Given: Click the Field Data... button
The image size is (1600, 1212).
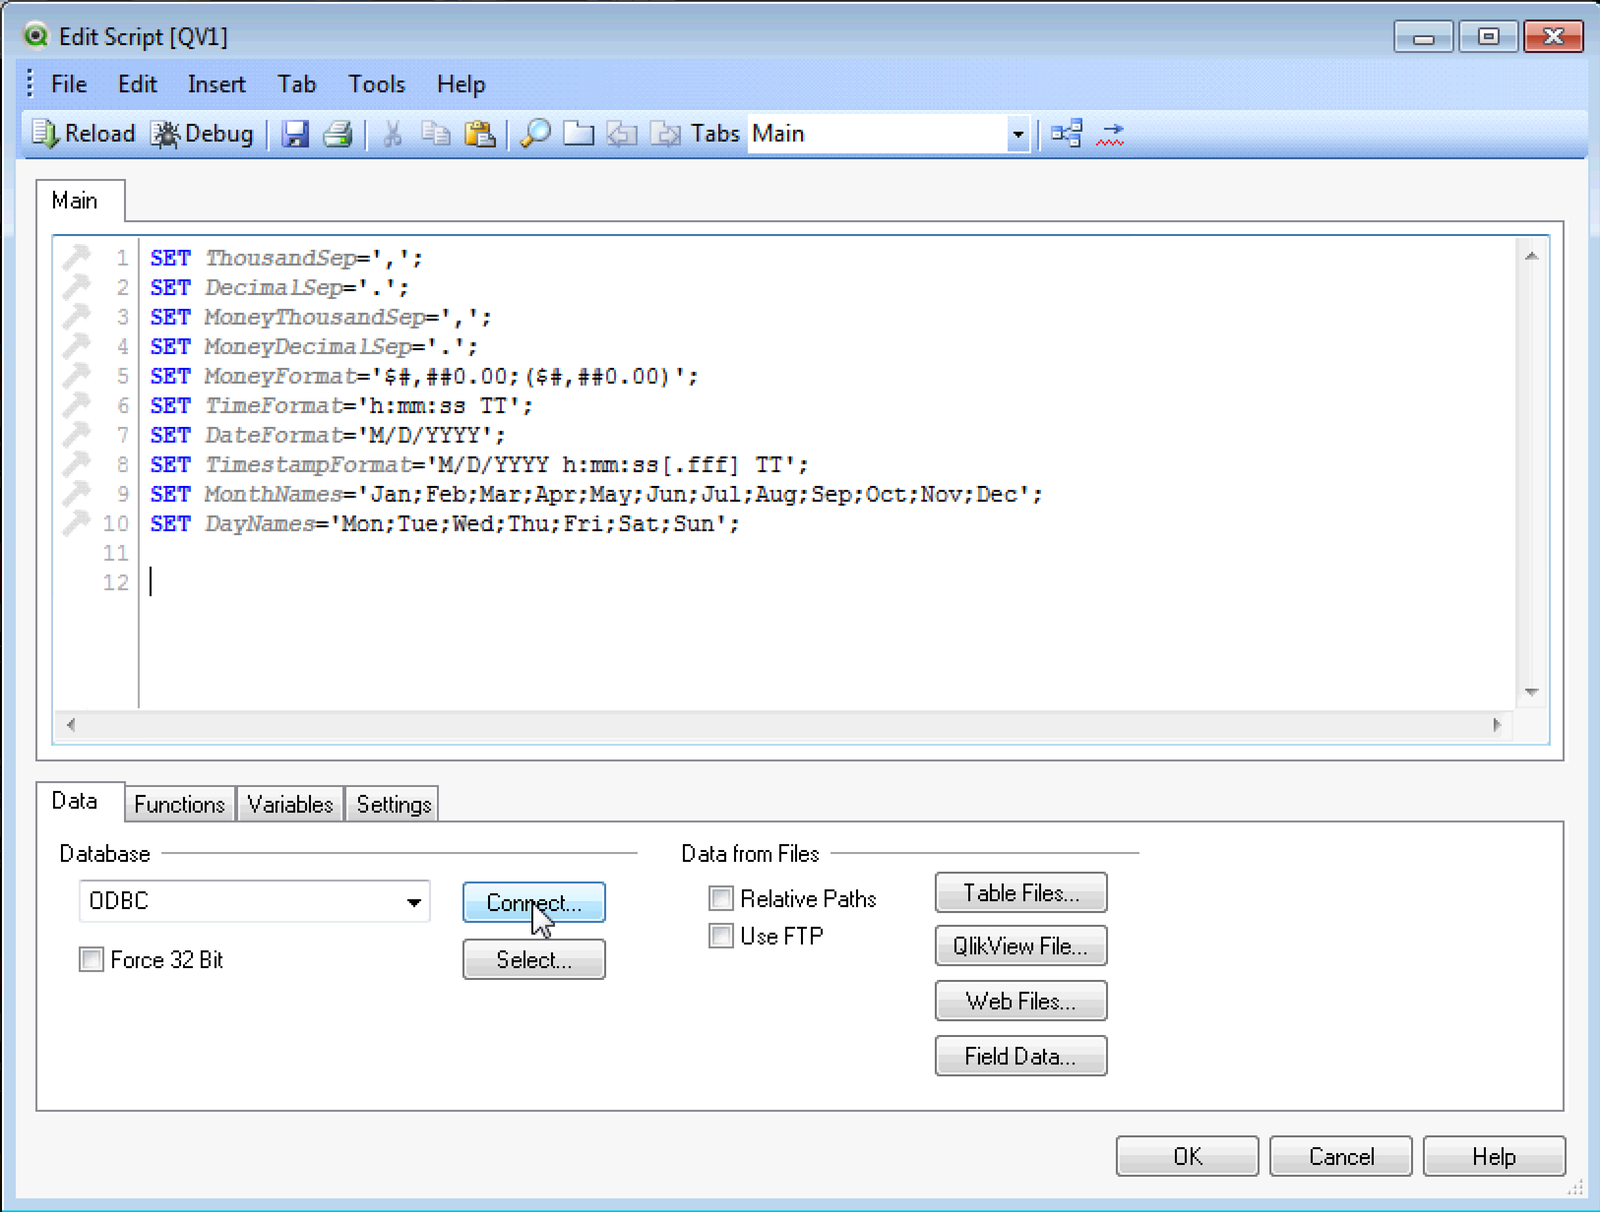Looking at the screenshot, I should pyautogui.click(x=1021, y=1056).
